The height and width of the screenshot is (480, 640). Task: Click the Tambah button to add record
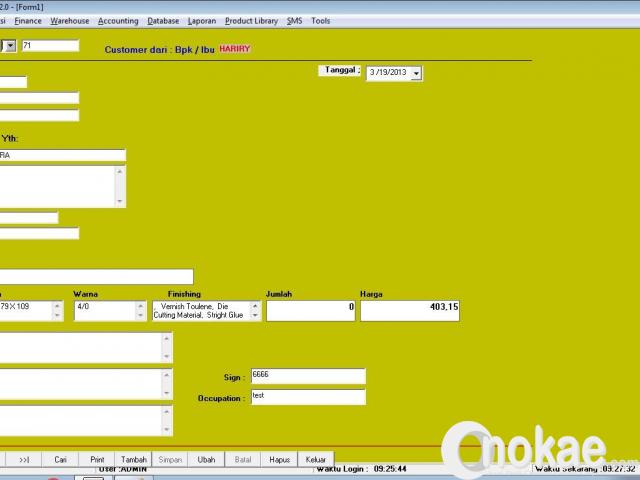coord(133,459)
